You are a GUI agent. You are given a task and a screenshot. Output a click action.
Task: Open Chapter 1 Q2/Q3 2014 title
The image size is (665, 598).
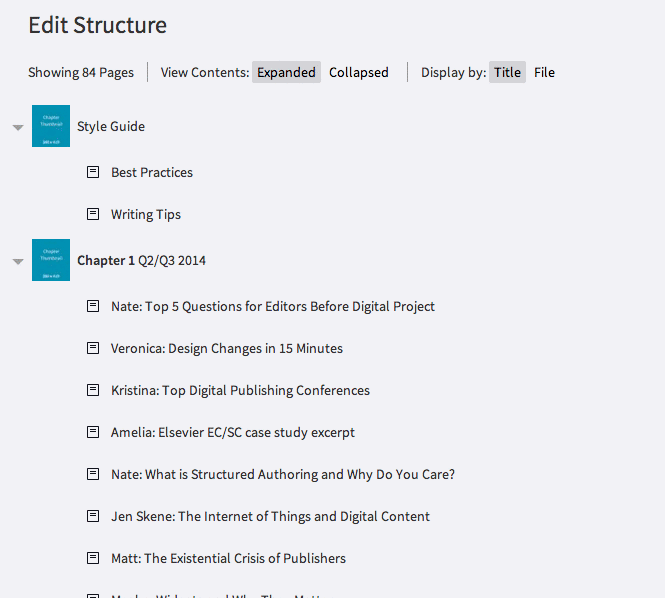pyautogui.click(x=141, y=260)
